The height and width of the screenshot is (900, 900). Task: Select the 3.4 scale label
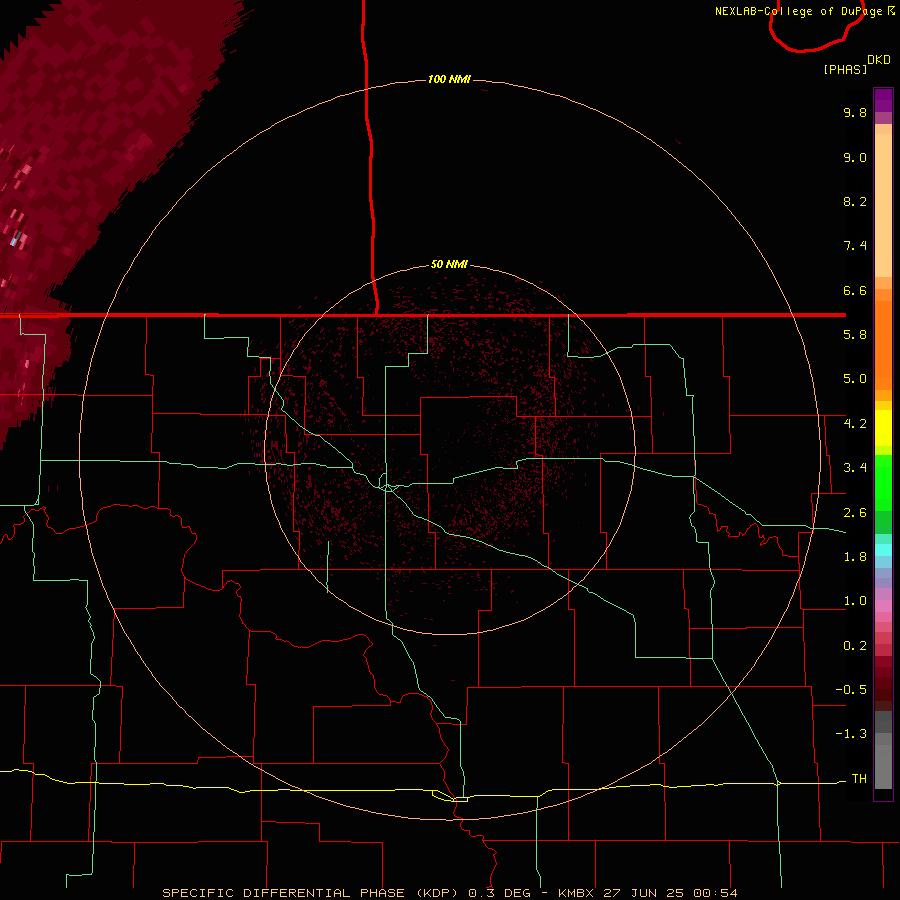(x=855, y=468)
